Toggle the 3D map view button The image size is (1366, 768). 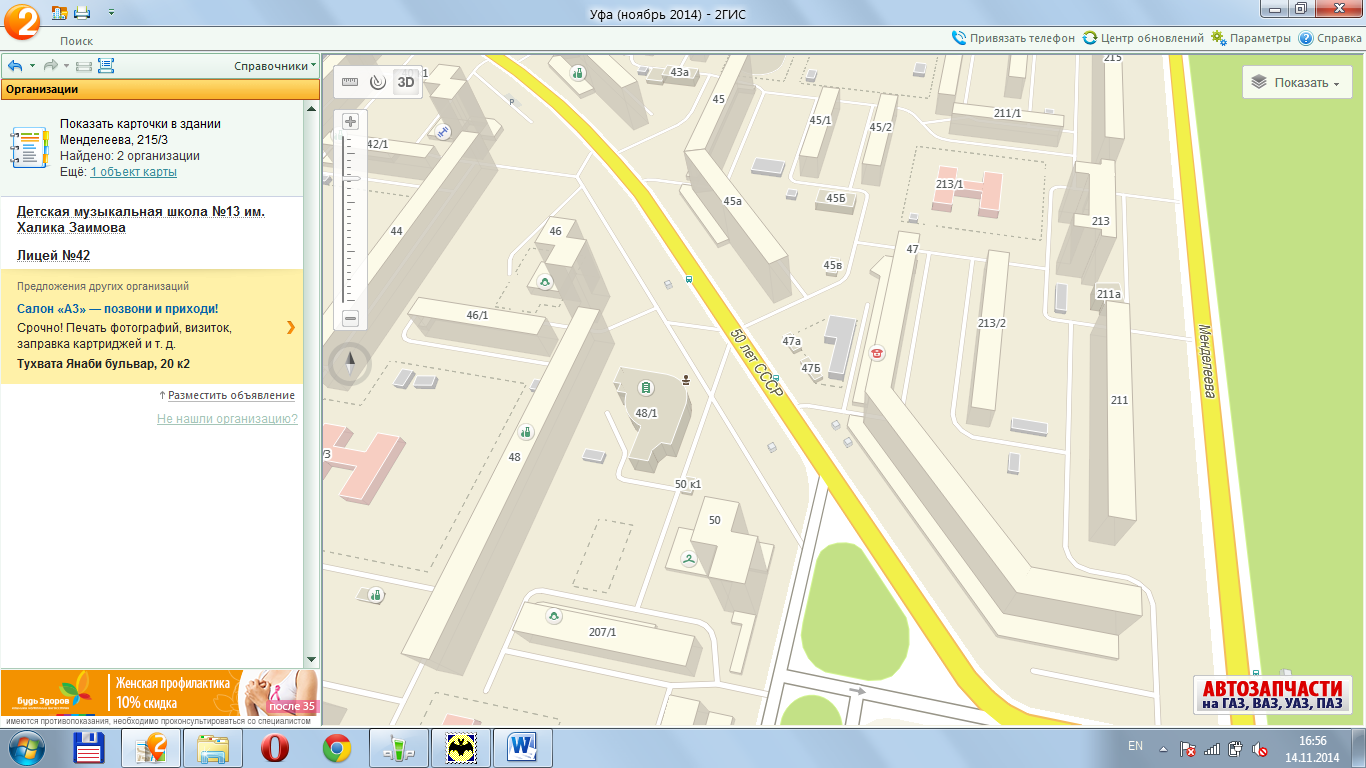(405, 82)
